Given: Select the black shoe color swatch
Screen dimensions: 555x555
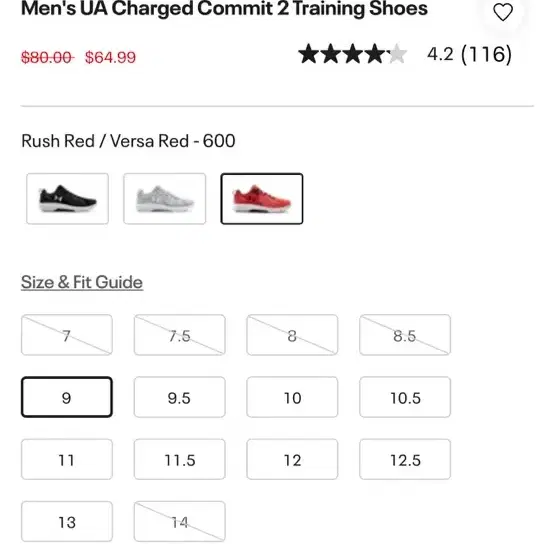Looking at the screenshot, I should (x=67, y=199).
